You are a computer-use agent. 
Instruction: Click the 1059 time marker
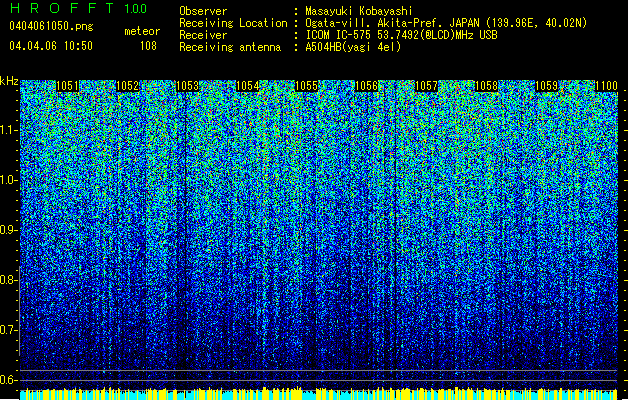[547, 87]
